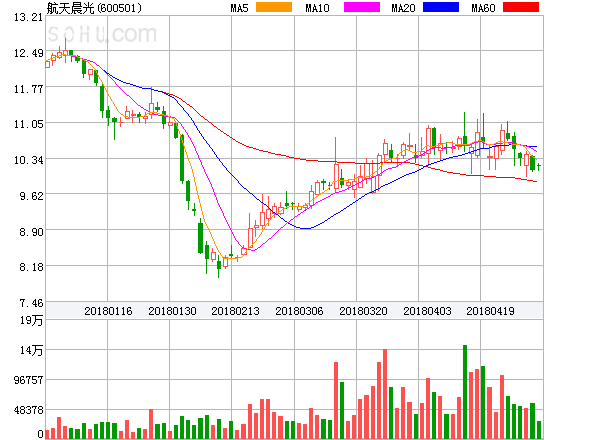Click the MA10 legend label
The image size is (600, 440).
click(317, 8)
